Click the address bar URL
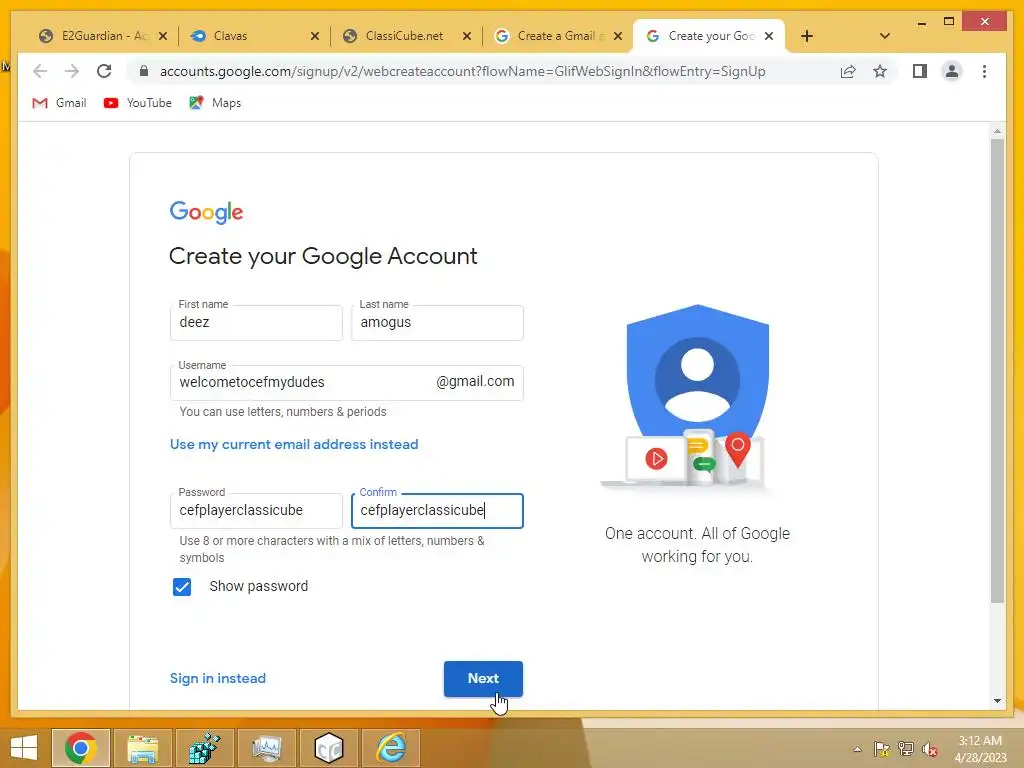This screenshot has height=768, width=1024. pyautogui.click(x=462, y=71)
